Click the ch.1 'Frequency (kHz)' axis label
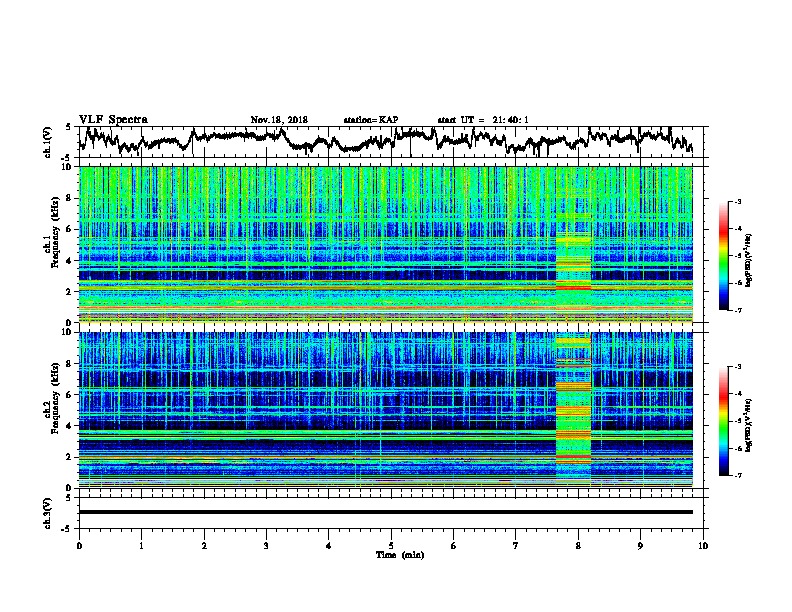 55,232
